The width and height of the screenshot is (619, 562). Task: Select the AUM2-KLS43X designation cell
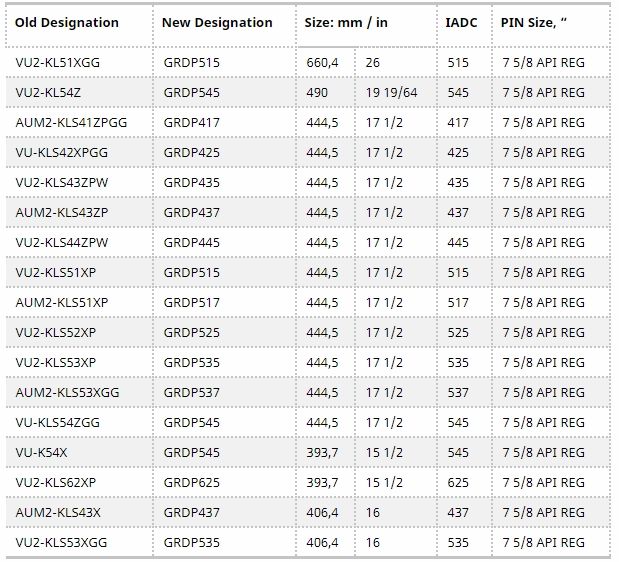pos(58,512)
